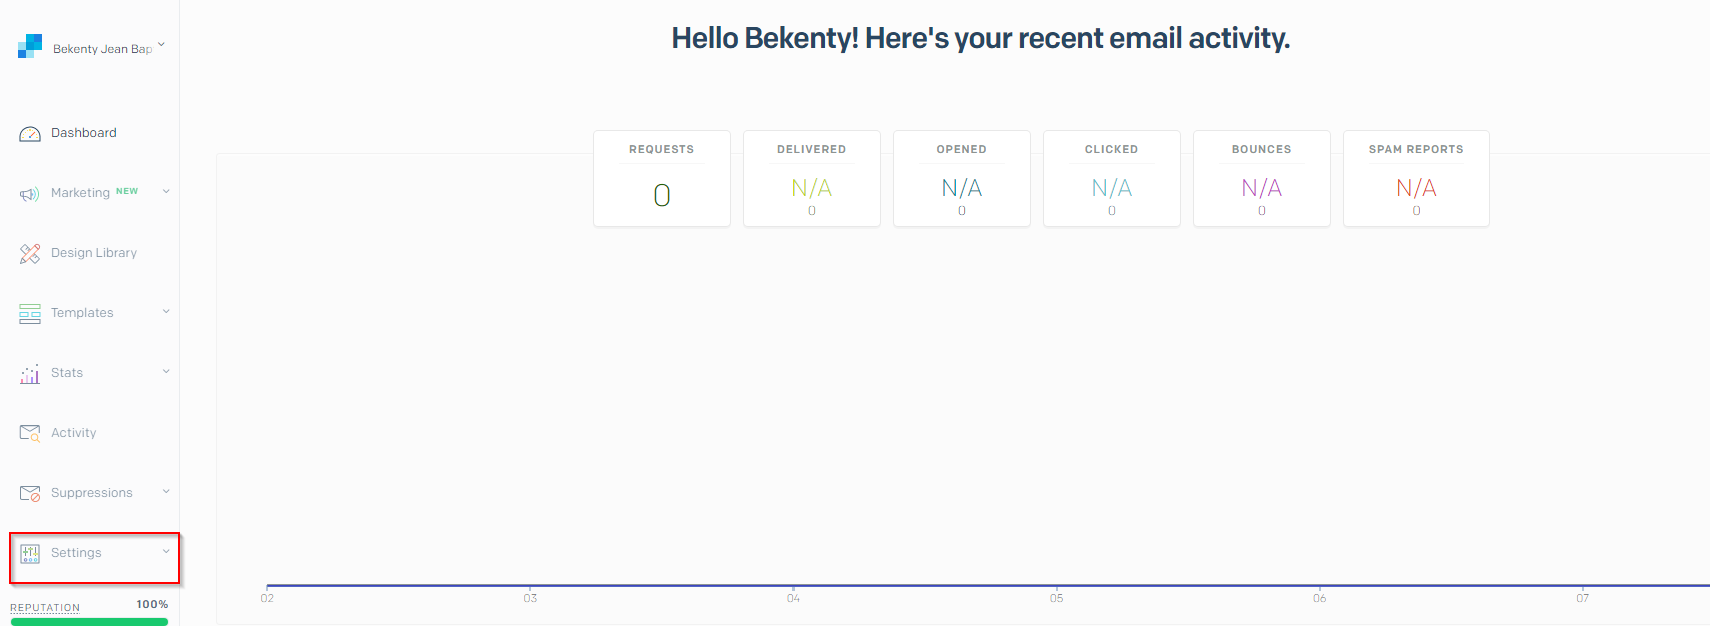This screenshot has width=1710, height=626.
Task: Click the Design Library icon
Action: (x=29, y=253)
